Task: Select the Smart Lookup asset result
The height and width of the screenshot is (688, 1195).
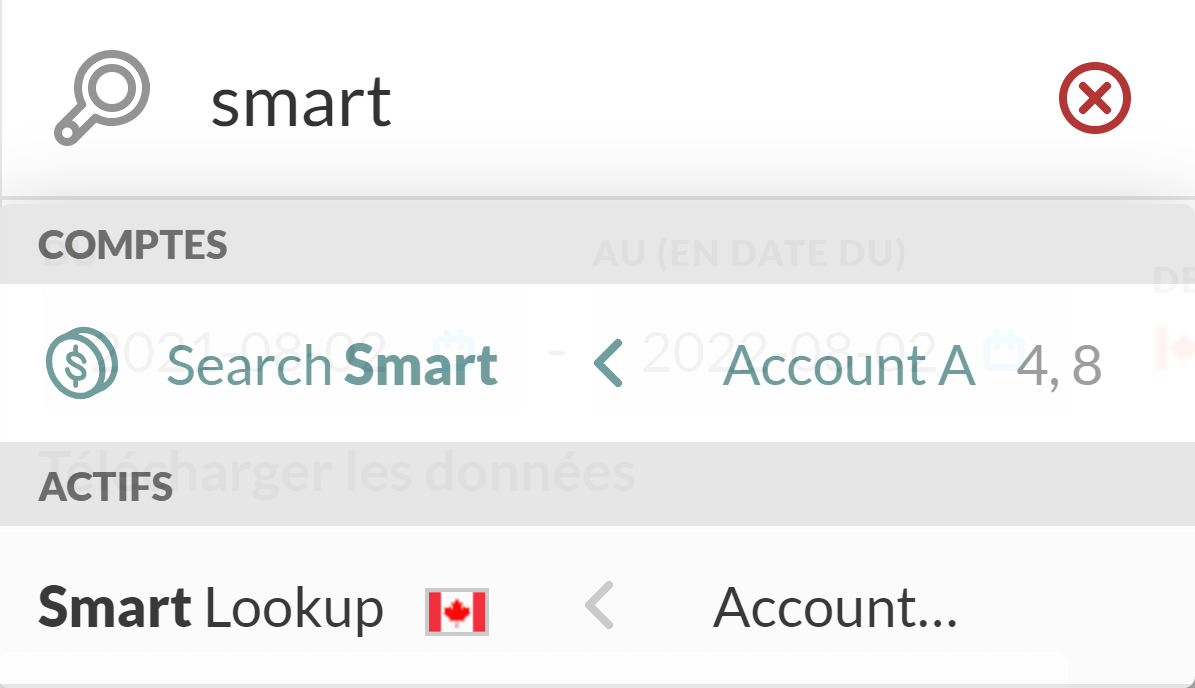Action: pyautogui.click(x=211, y=608)
